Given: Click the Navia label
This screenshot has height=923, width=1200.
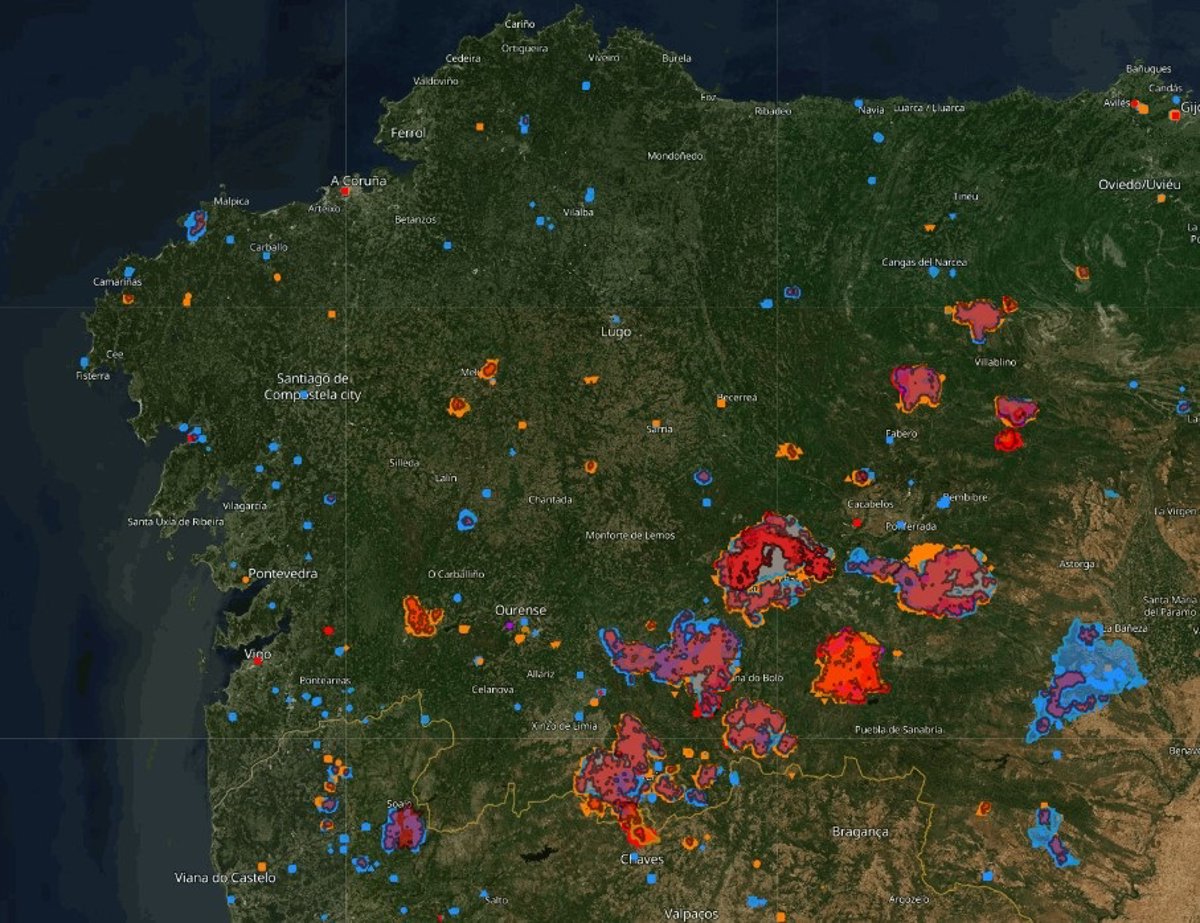Looking at the screenshot, I should pos(871,109).
